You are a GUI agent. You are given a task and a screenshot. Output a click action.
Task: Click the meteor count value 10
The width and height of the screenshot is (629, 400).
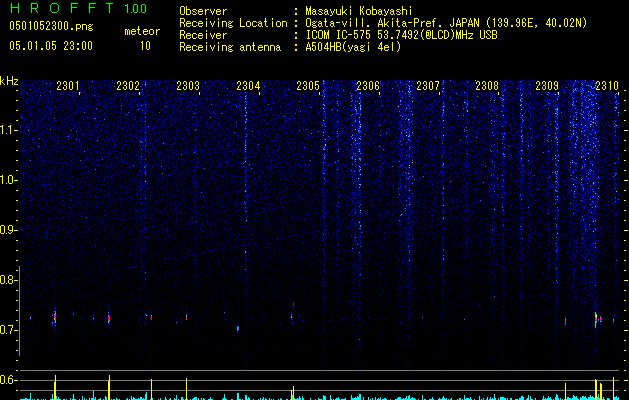[x=145, y=46]
